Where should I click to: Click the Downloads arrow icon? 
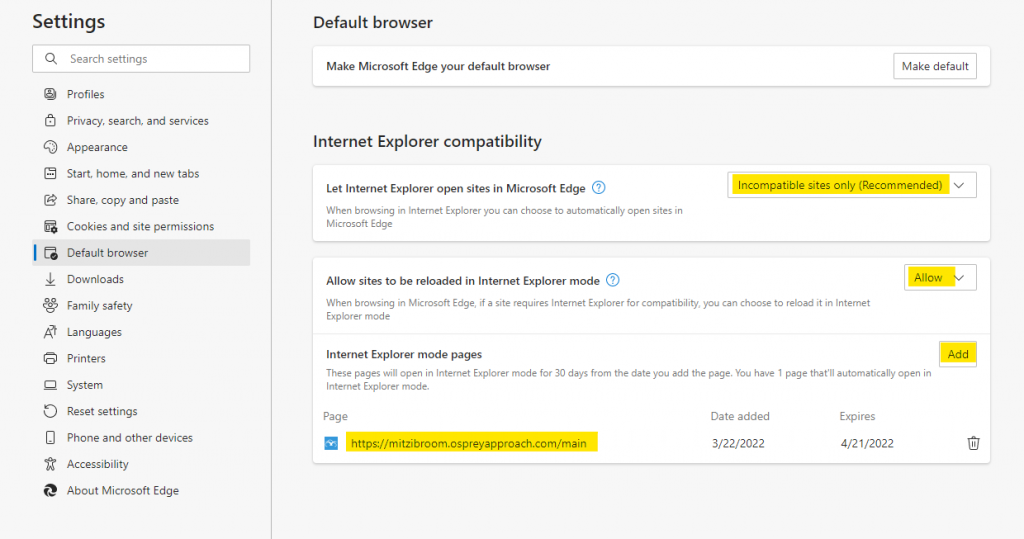[50, 279]
